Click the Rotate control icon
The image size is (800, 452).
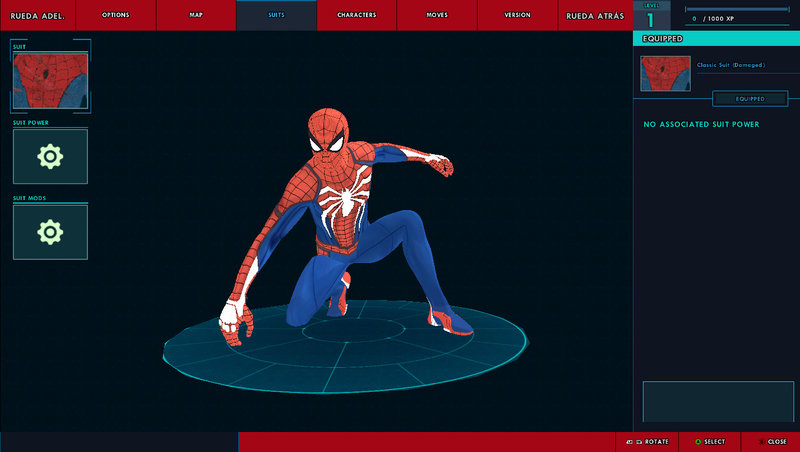(x=634, y=442)
